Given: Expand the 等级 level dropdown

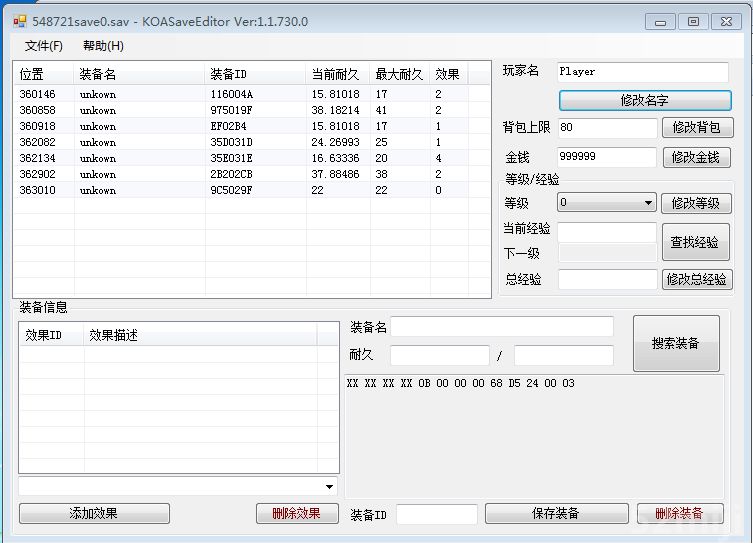Looking at the screenshot, I should pos(648,203).
